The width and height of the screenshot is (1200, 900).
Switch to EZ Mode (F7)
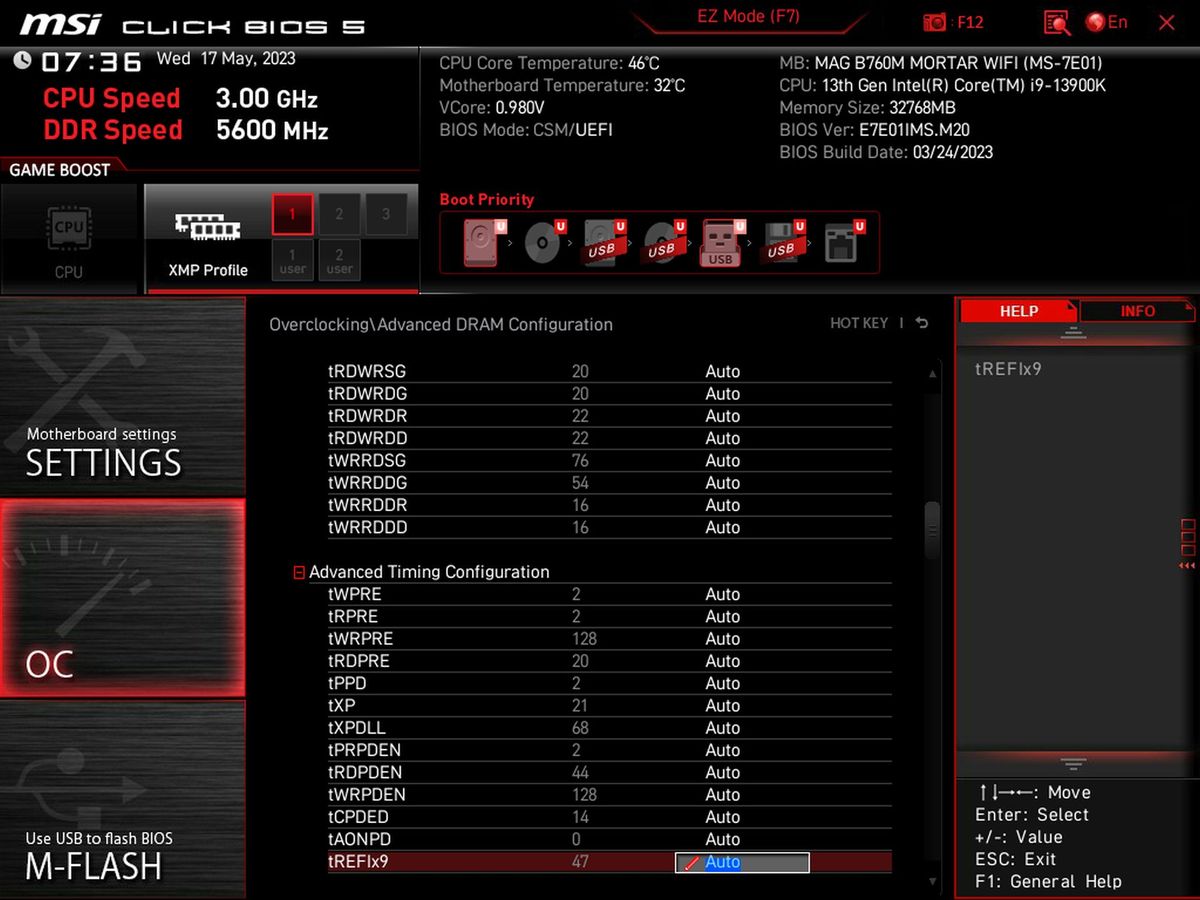748,17
